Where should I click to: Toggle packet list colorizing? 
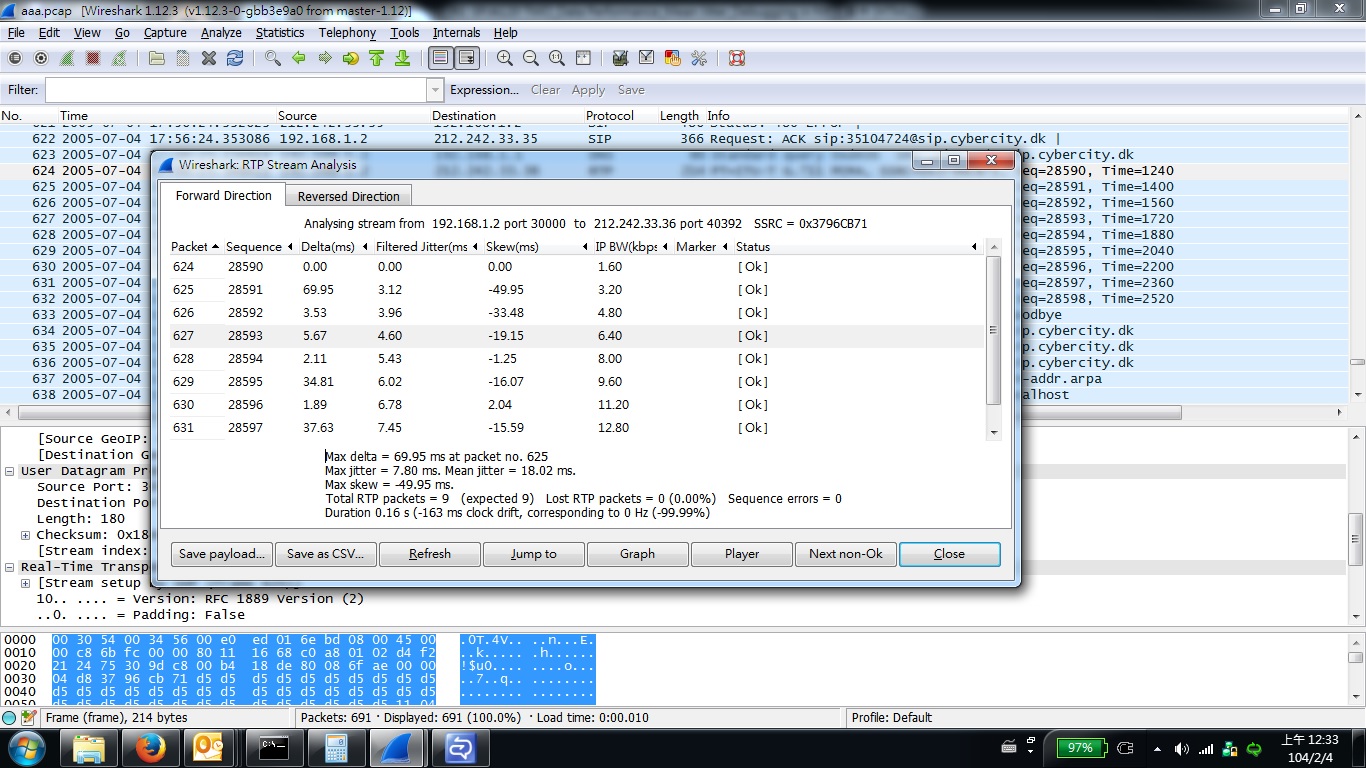tap(441, 58)
